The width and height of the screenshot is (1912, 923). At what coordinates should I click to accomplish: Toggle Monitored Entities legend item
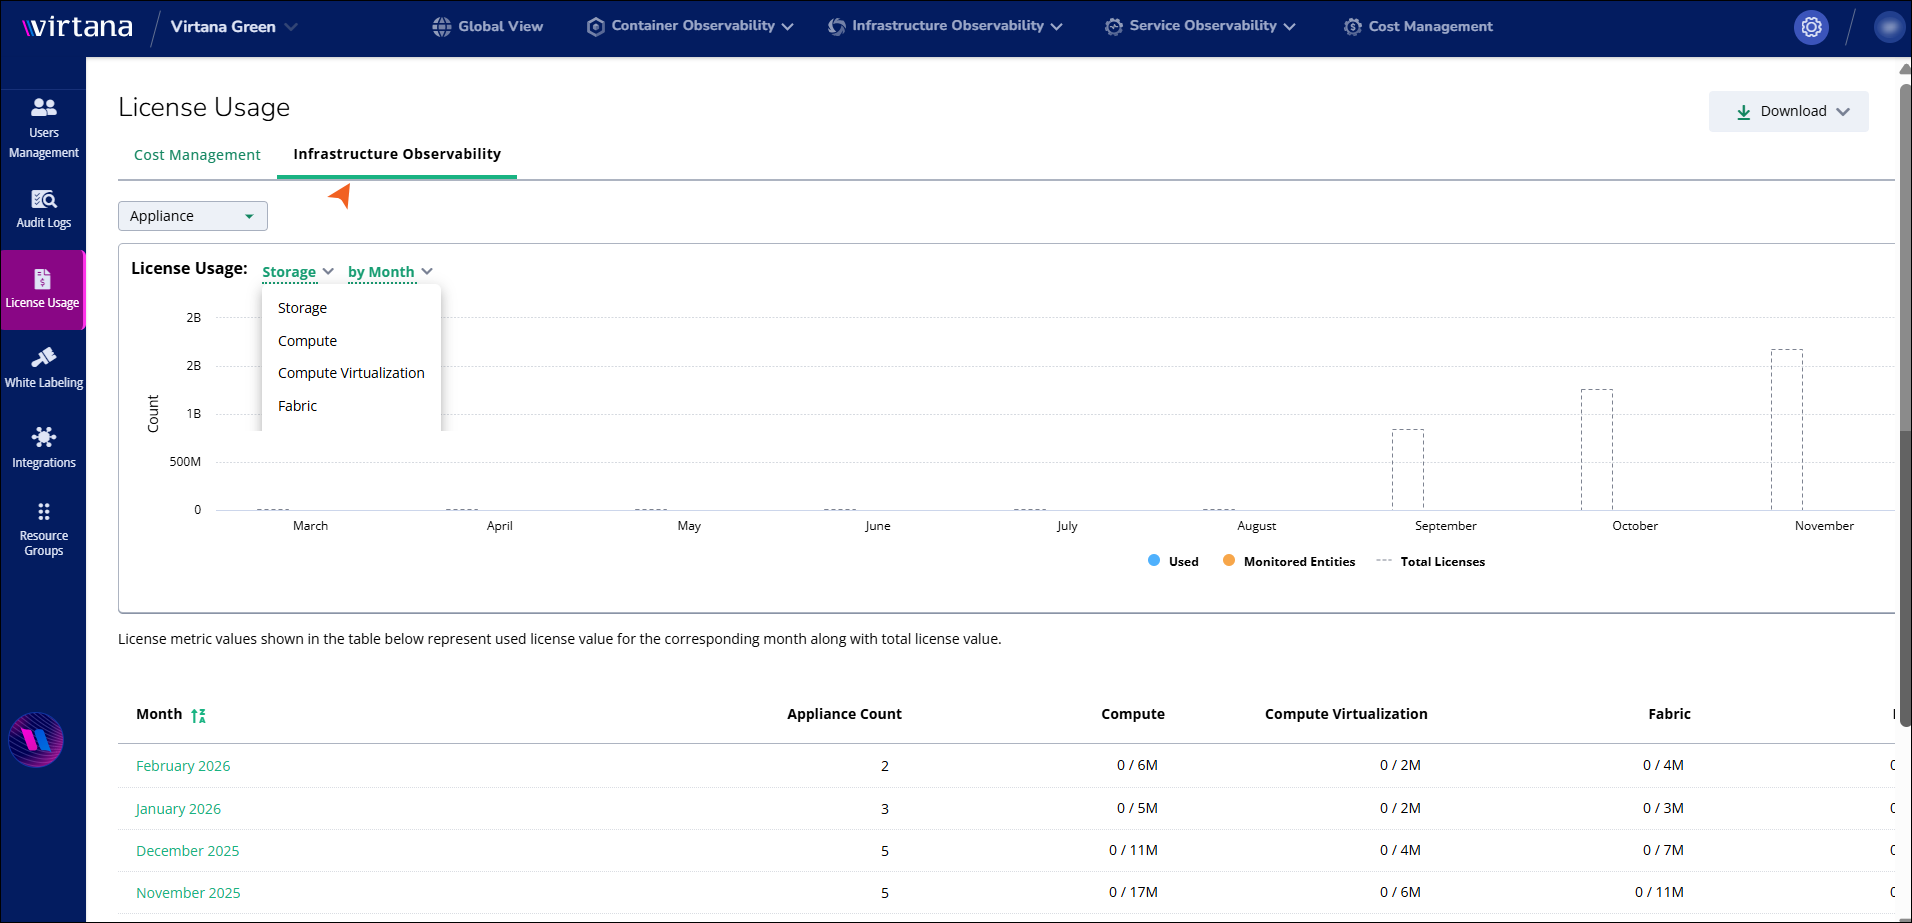coord(1290,562)
